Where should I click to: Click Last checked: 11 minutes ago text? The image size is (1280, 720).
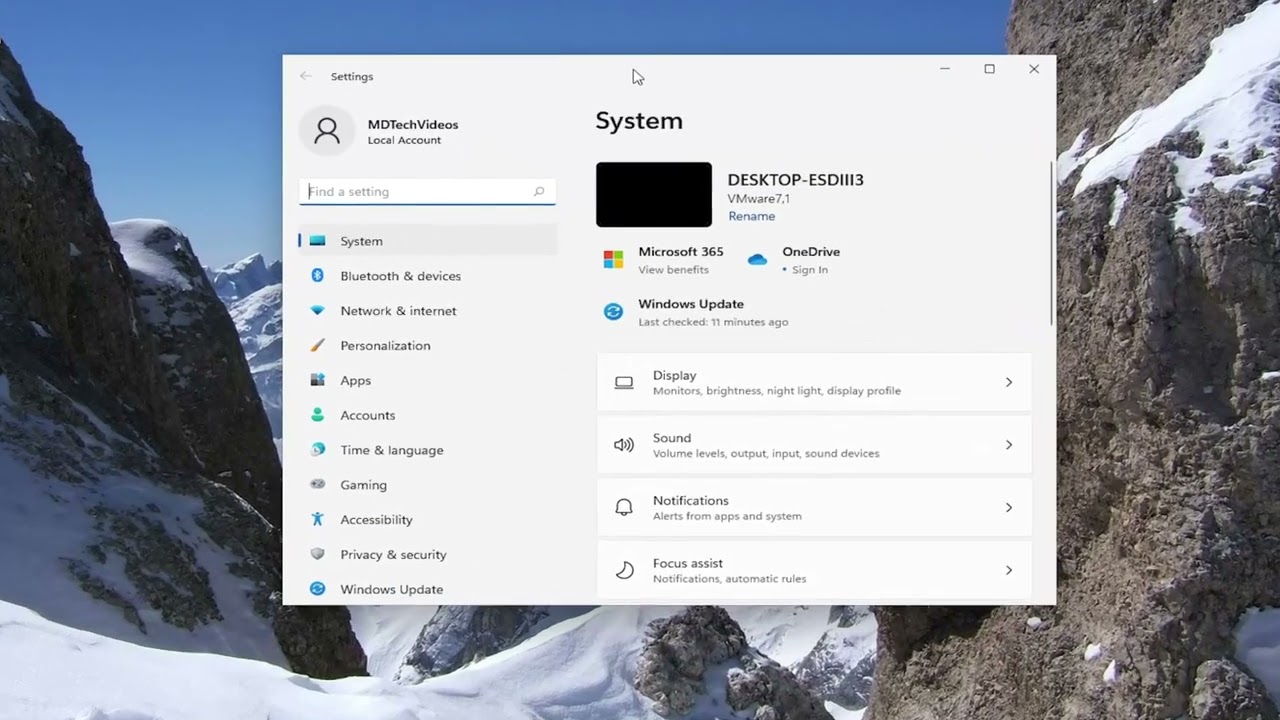pos(713,322)
